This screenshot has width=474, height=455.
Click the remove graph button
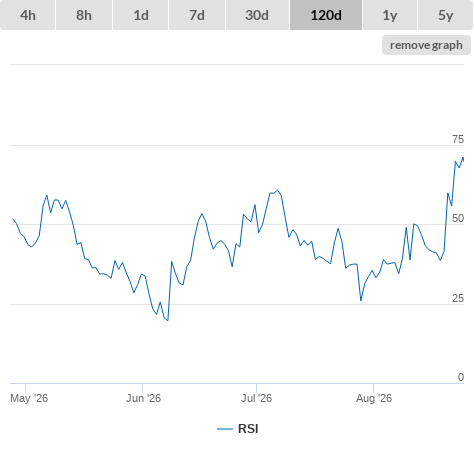pyautogui.click(x=426, y=45)
